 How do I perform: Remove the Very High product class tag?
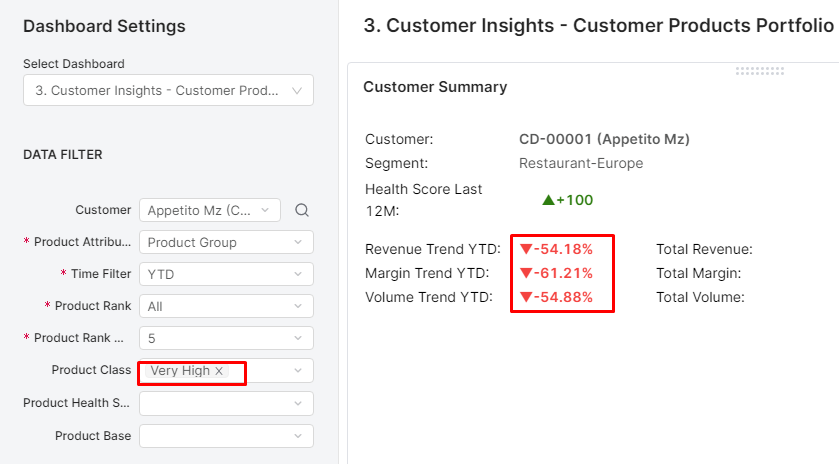pyautogui.click(x=219, y=371)
